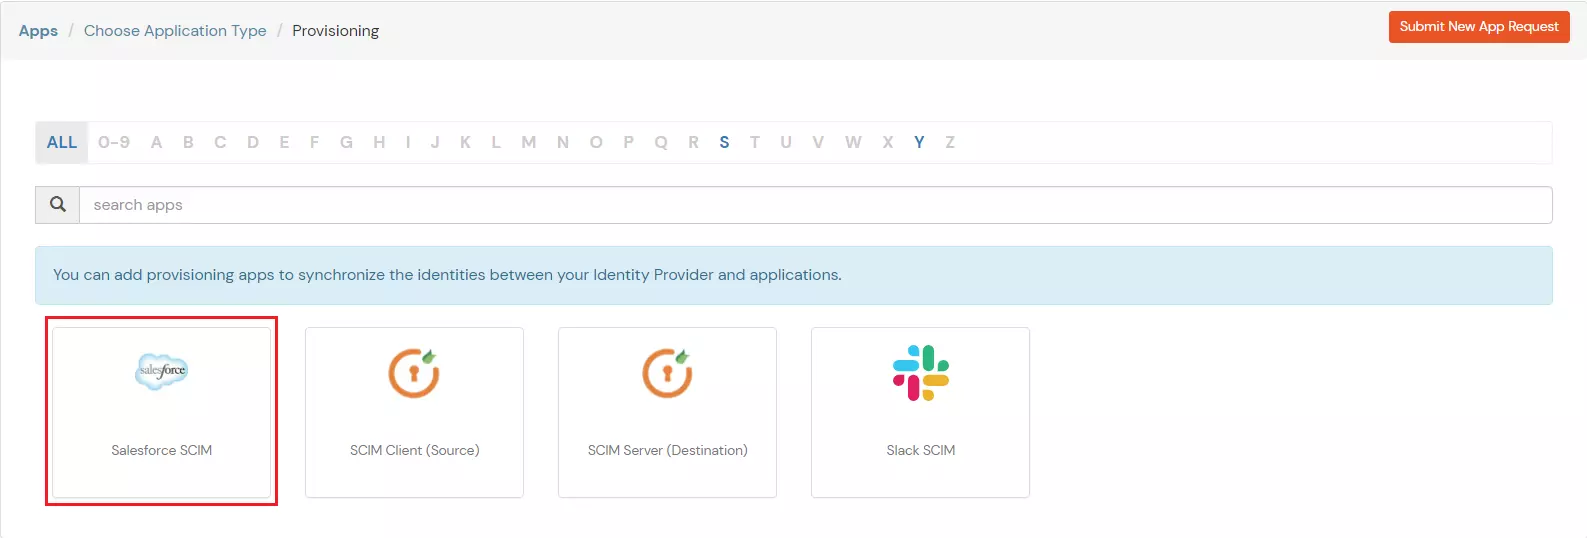
Task: Filter apps by letter L
Action: [x=496, y=142]
